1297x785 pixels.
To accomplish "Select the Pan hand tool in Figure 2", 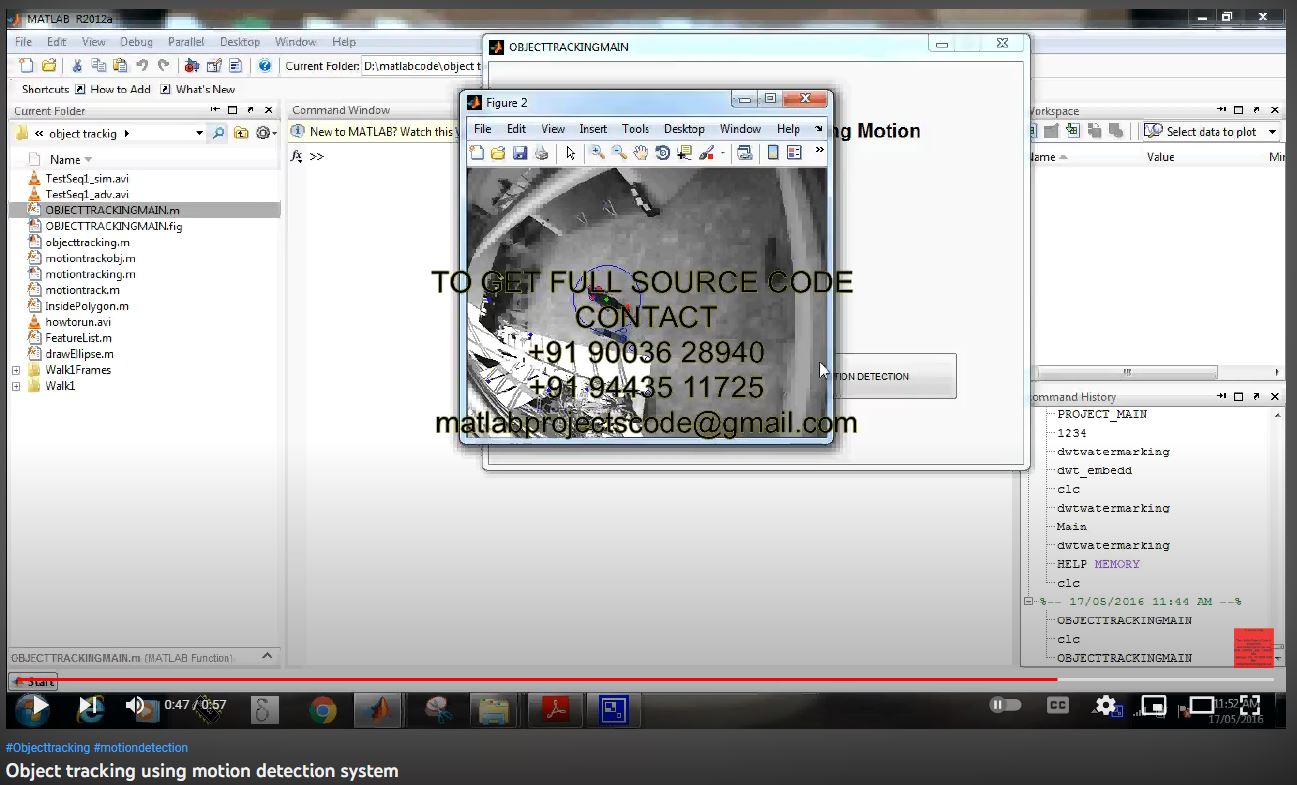I will 640,153.
